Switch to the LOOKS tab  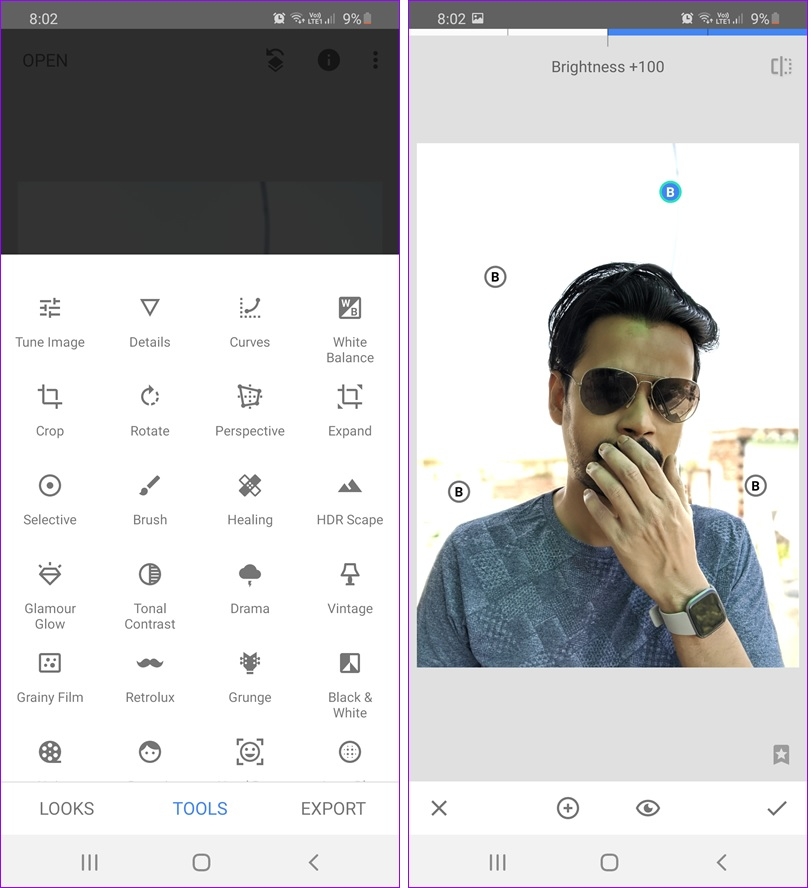[67, 808]
